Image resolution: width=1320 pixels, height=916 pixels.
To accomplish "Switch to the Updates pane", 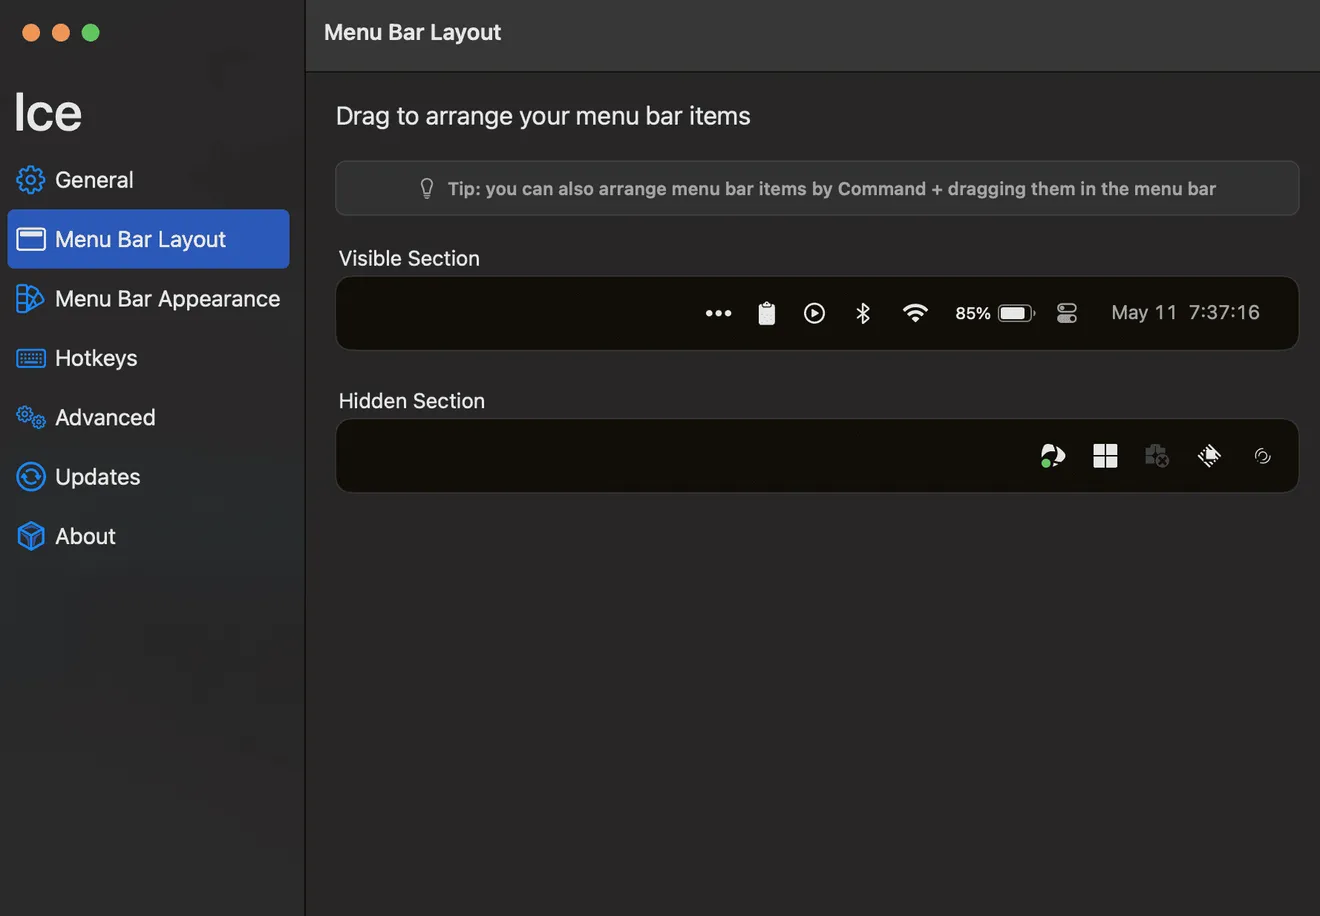I will [148, 477].
